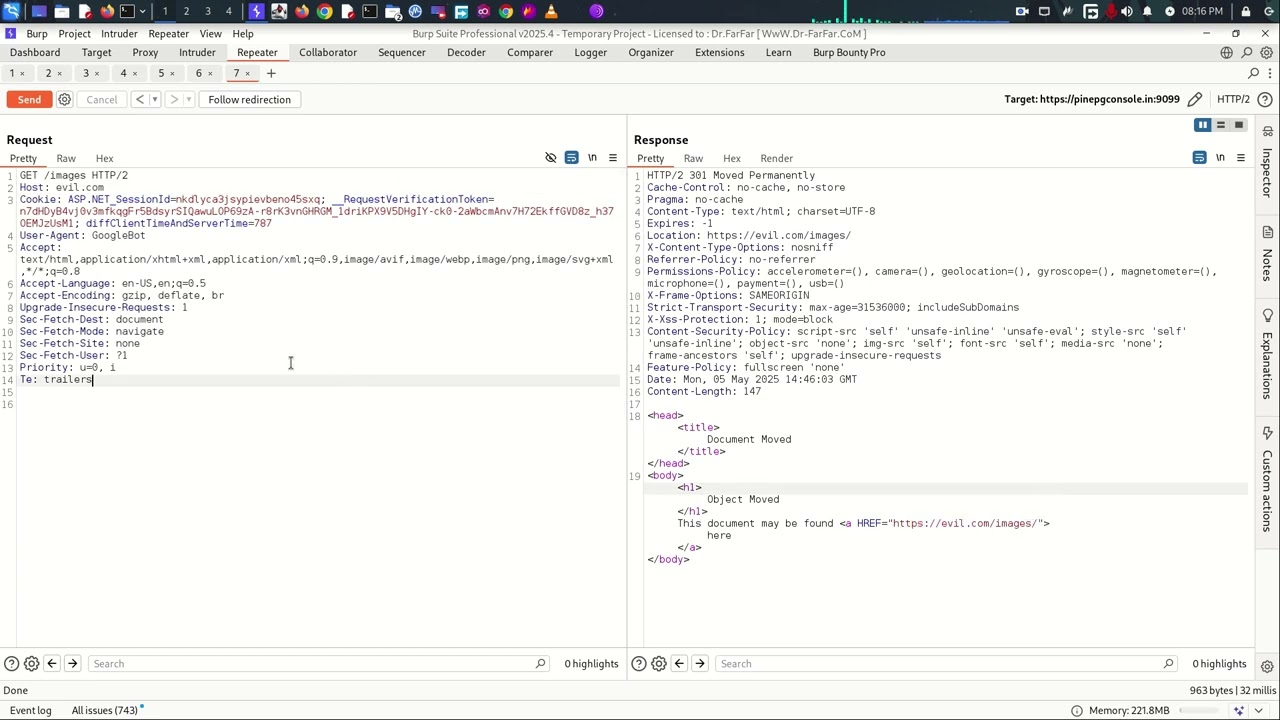Toggle request show newline characters
This screenshot has width=1280, height=720.
pyautogui.click(x=592, y=158)
